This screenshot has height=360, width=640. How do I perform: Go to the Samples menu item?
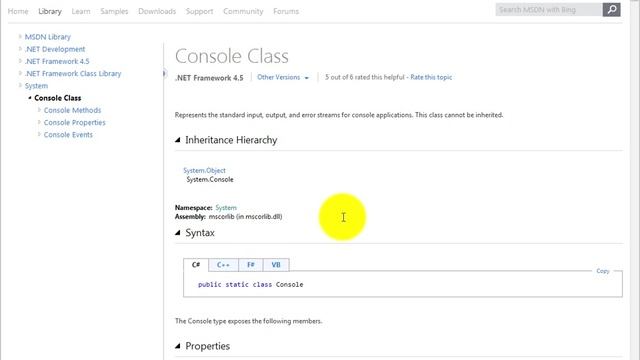tap(114, 11)
